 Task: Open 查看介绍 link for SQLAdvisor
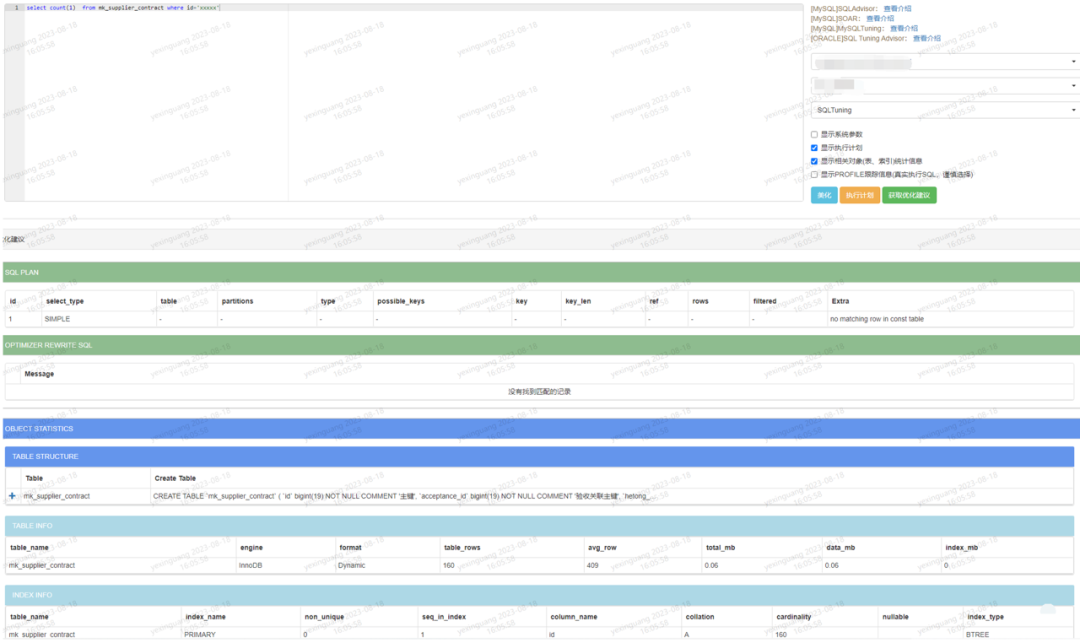pos(897,8)
